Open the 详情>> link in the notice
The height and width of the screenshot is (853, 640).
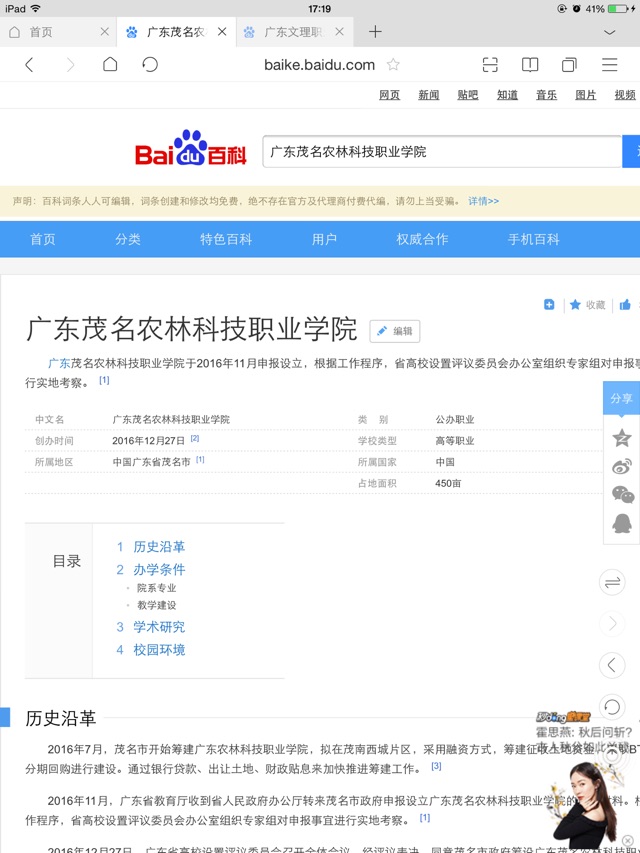[x=483, y=201]
